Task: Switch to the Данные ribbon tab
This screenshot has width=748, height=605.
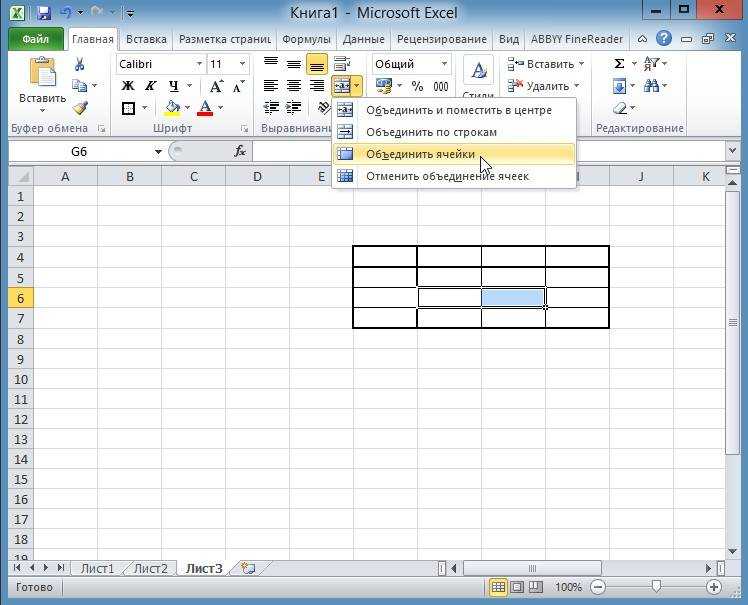Action: 364,39
